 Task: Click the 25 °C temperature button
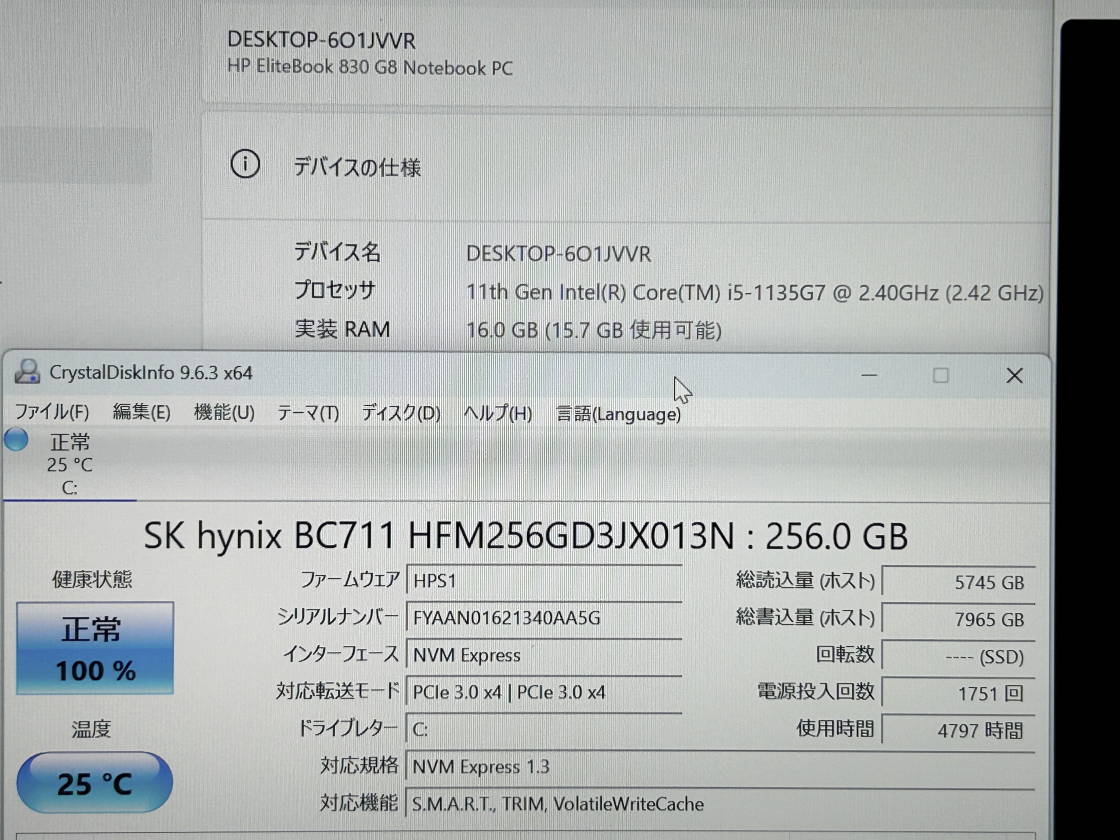pos(95,783)
